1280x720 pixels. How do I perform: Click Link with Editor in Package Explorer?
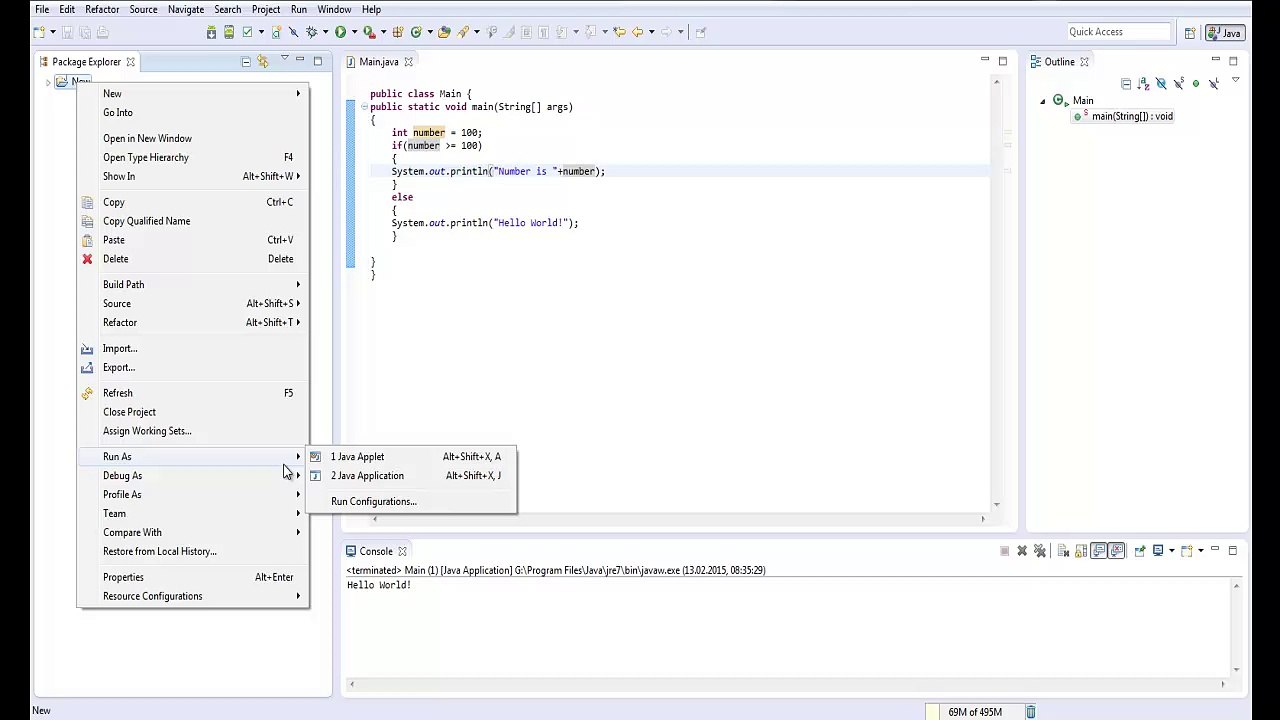pos(263,62)
